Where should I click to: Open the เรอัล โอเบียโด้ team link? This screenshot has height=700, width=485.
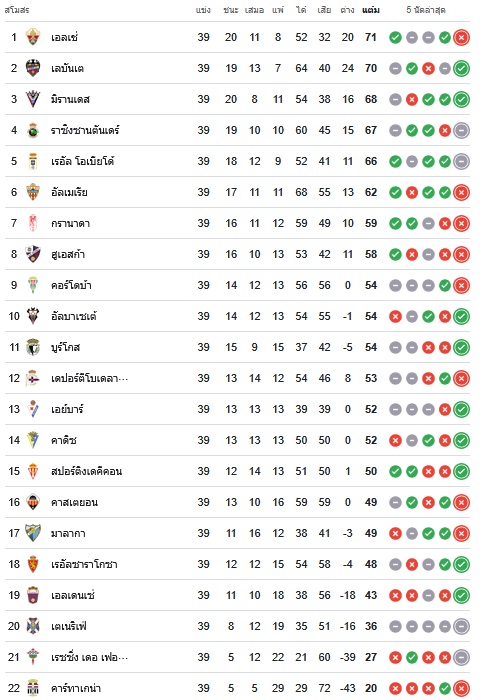(x=83, y=161)
